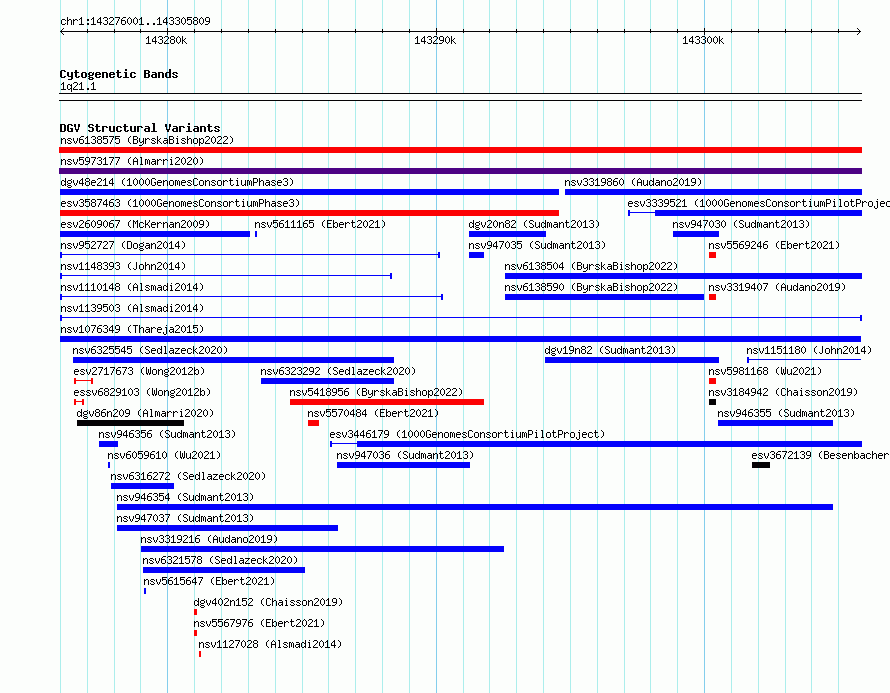Screen dimensions: 890x693
Task: Click esv3446179 pilot project label
Action: (467, 434)
